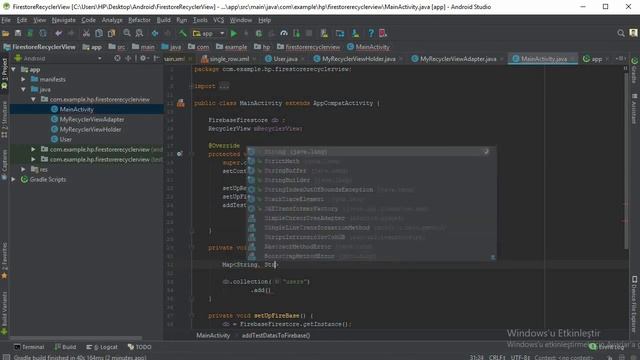Toggle the Structure tool window

4,119
